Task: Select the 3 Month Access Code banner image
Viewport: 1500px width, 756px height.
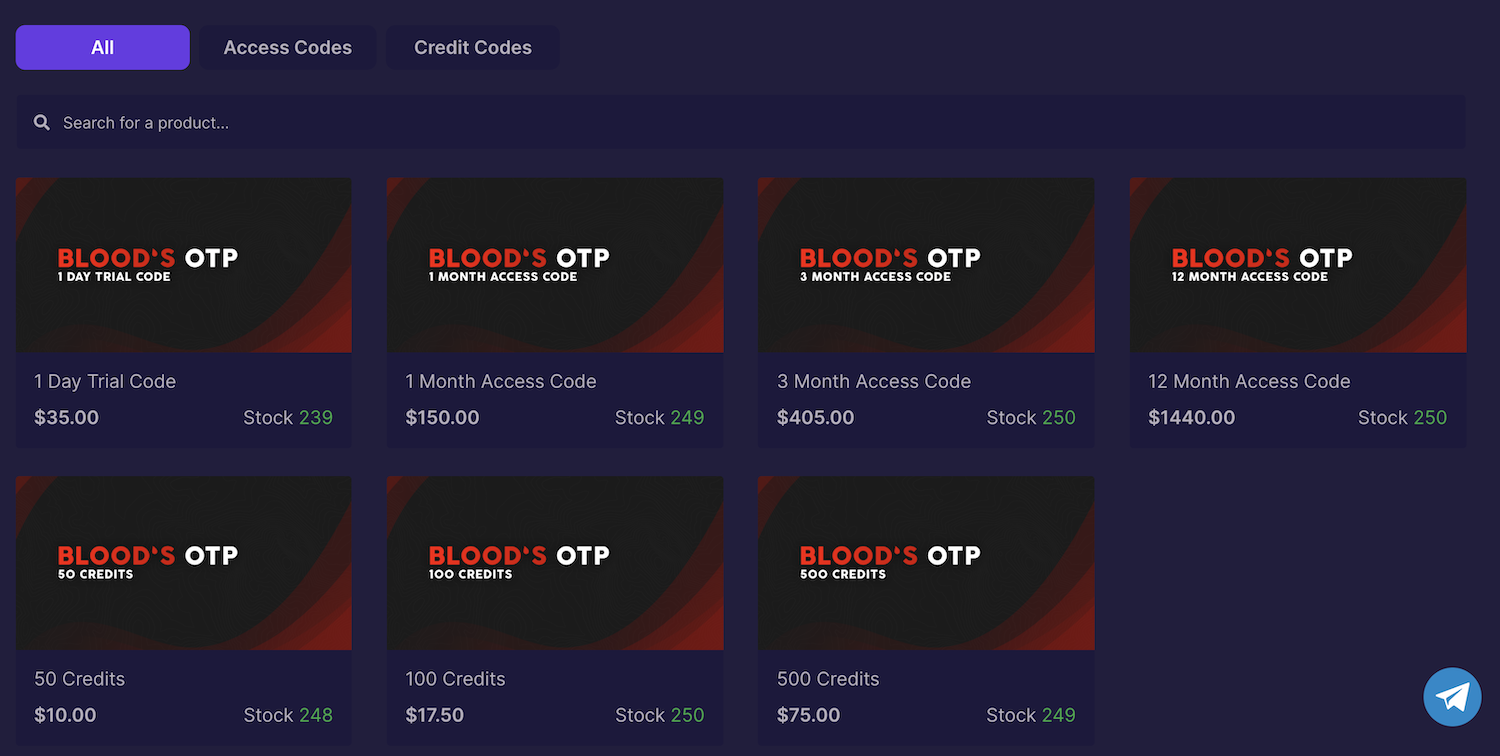Action: click(x=926, y=265)
